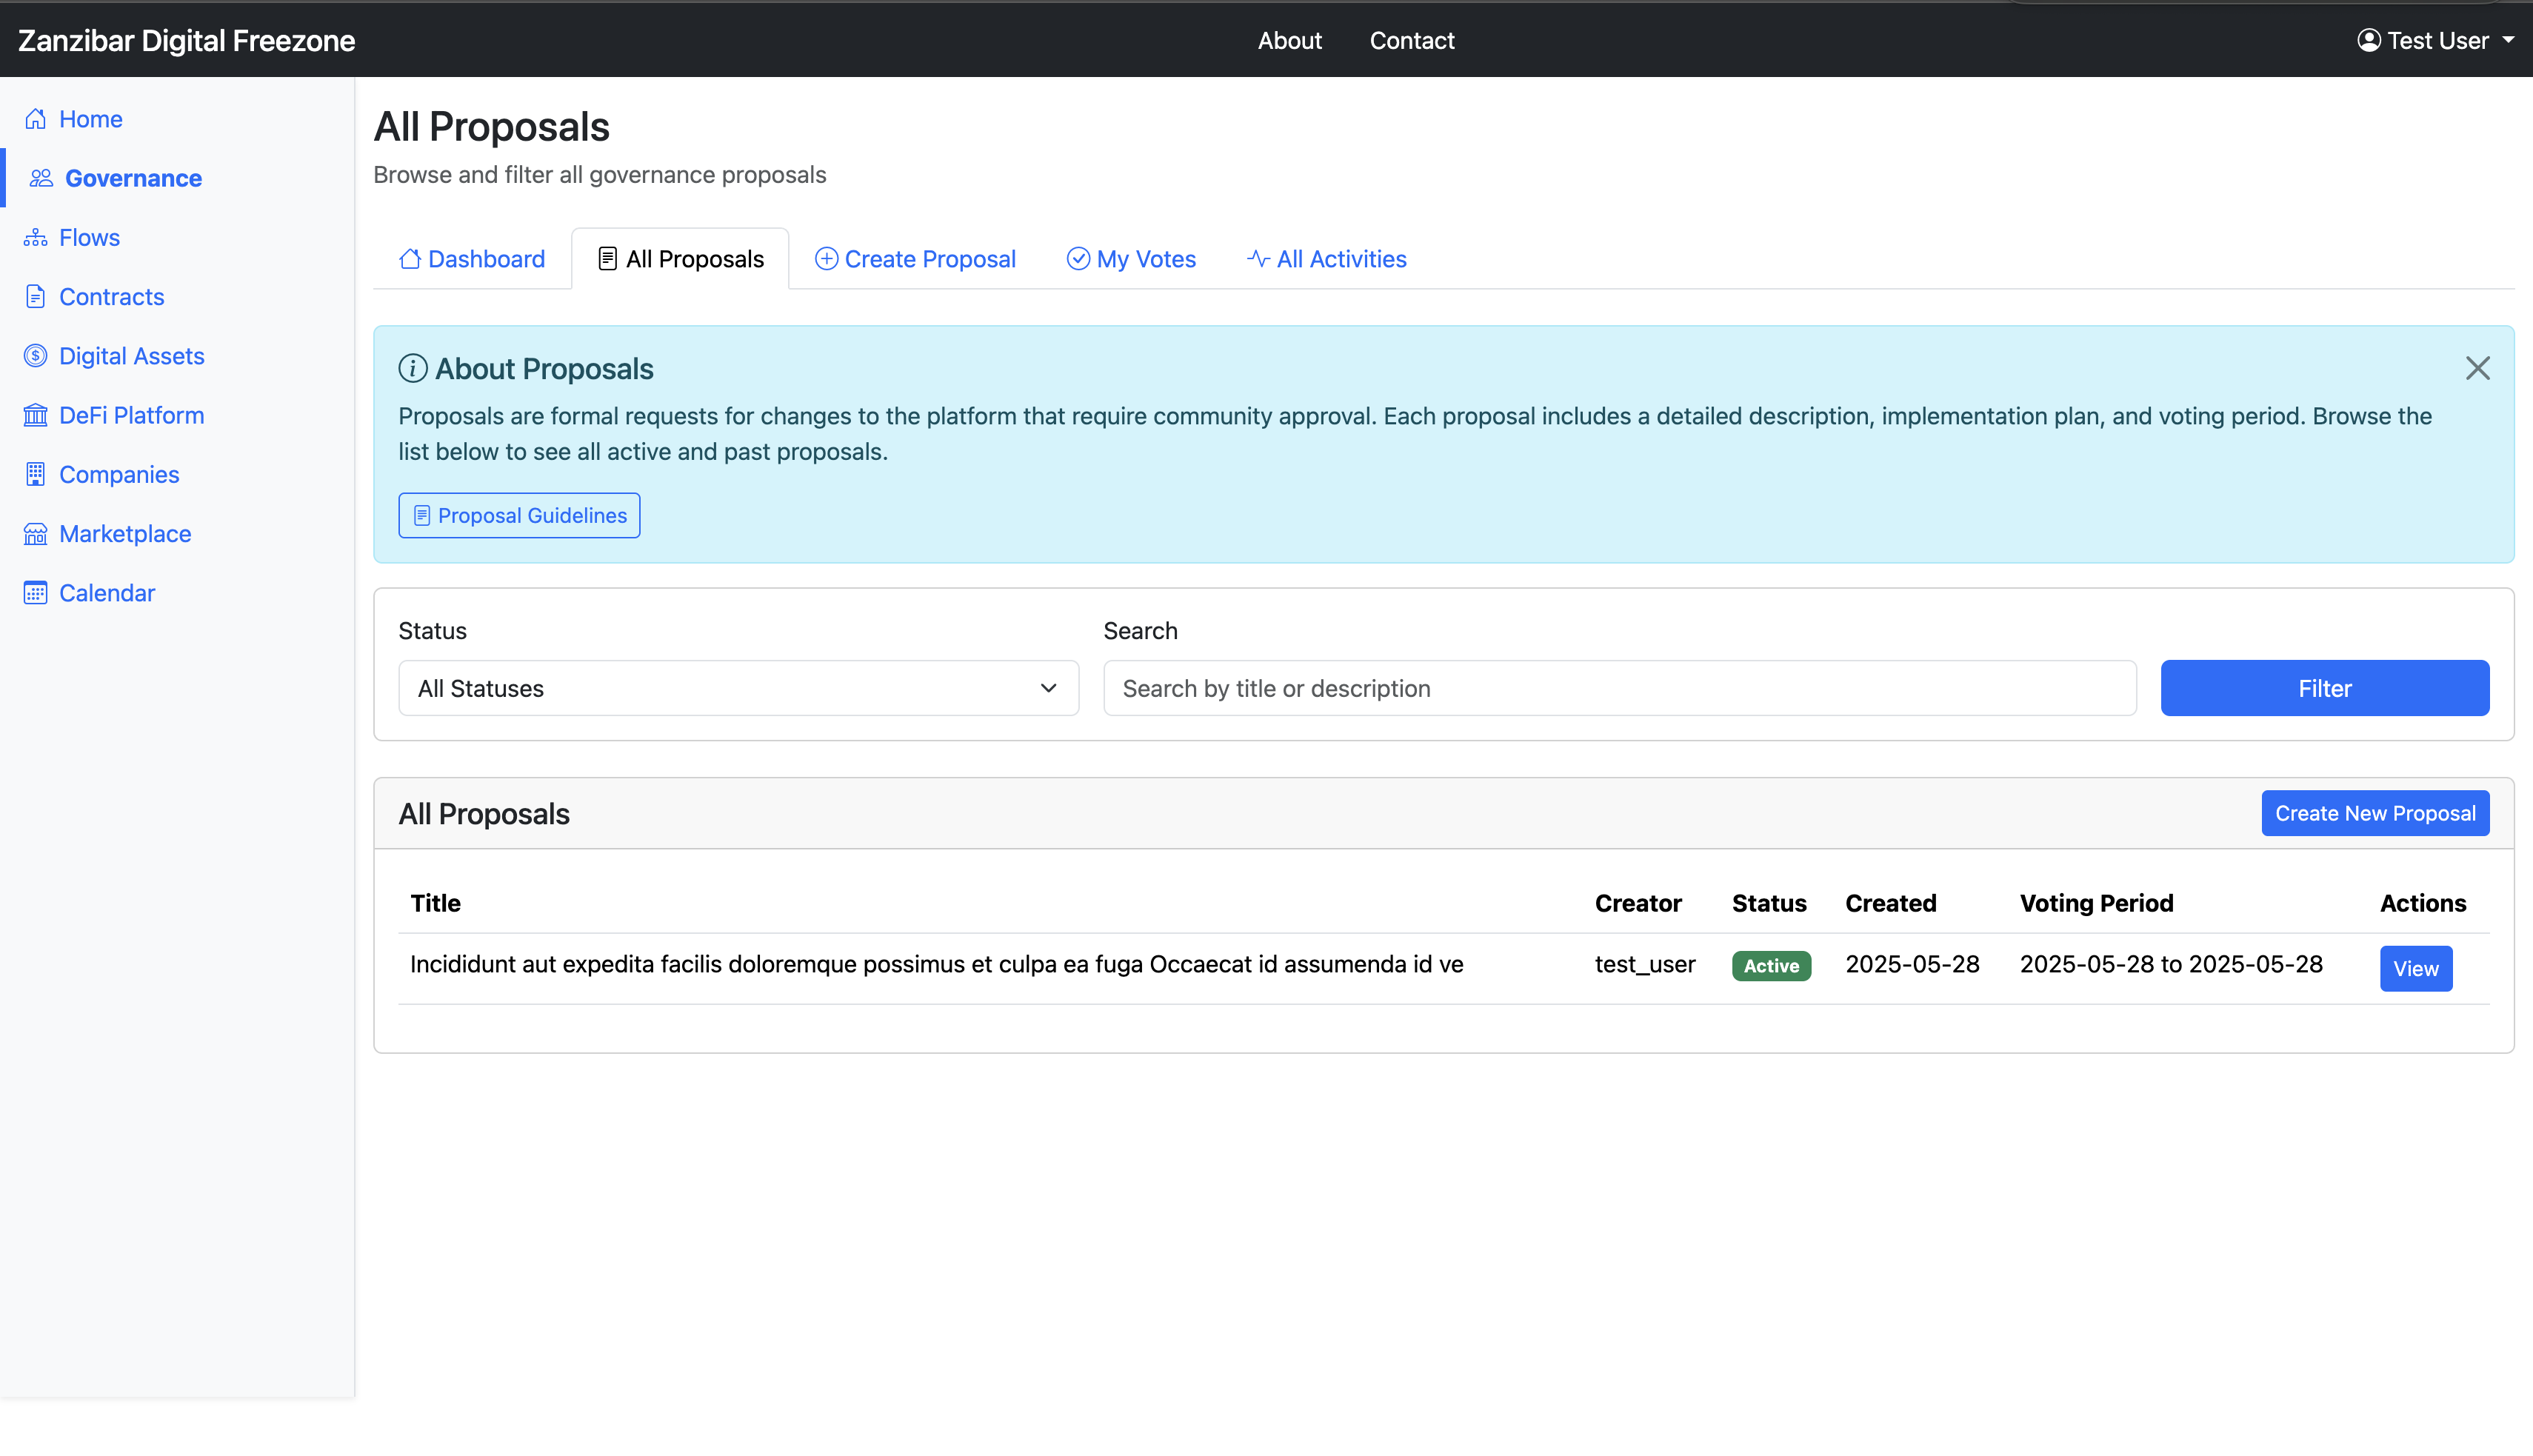View the Incididunt proposal
Viewport: 2533px width, 1456px height.
tap(2416, 969)
